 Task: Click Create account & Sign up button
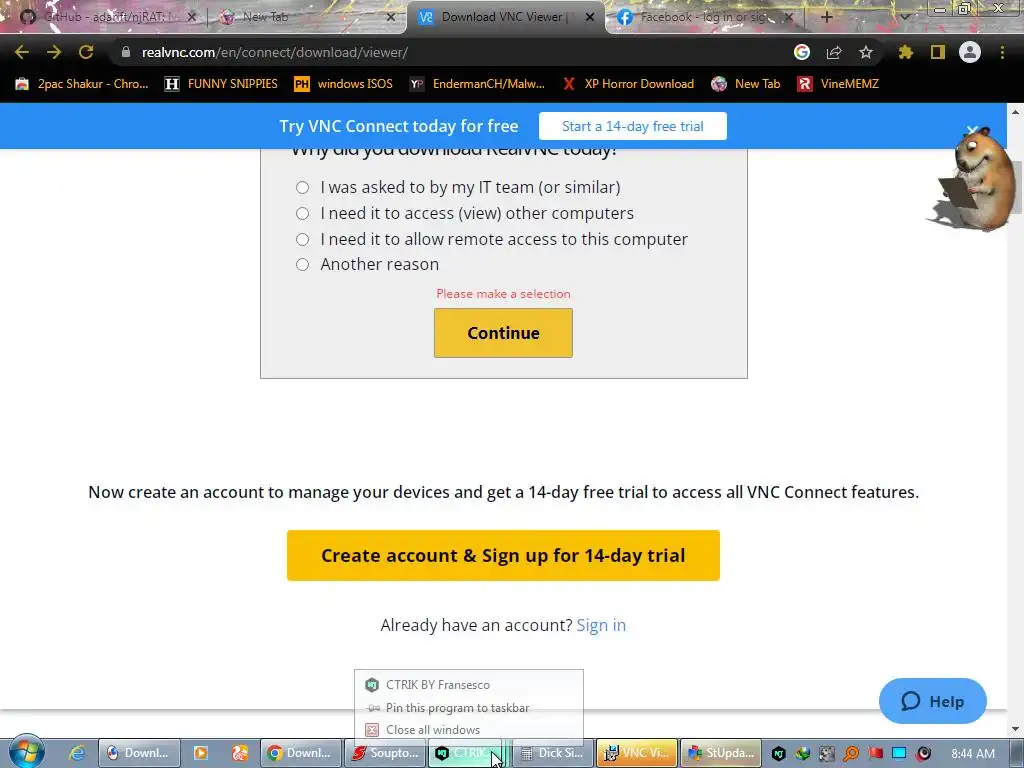503,555
